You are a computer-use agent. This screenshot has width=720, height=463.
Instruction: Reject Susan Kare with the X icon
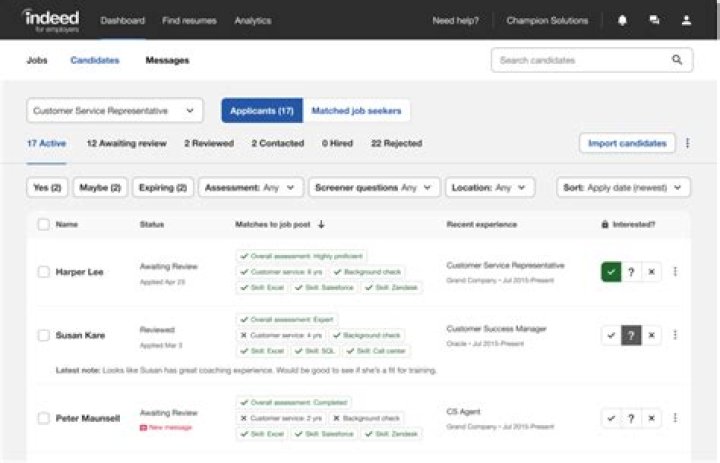(651, 335)
